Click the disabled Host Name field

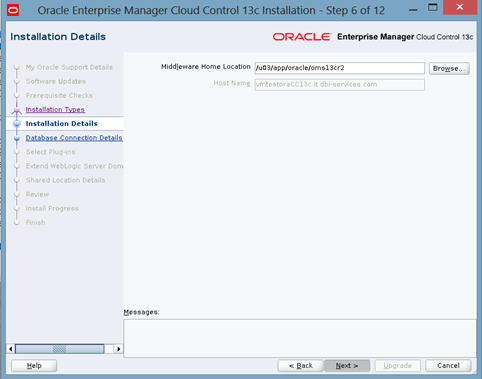(339, 85)
